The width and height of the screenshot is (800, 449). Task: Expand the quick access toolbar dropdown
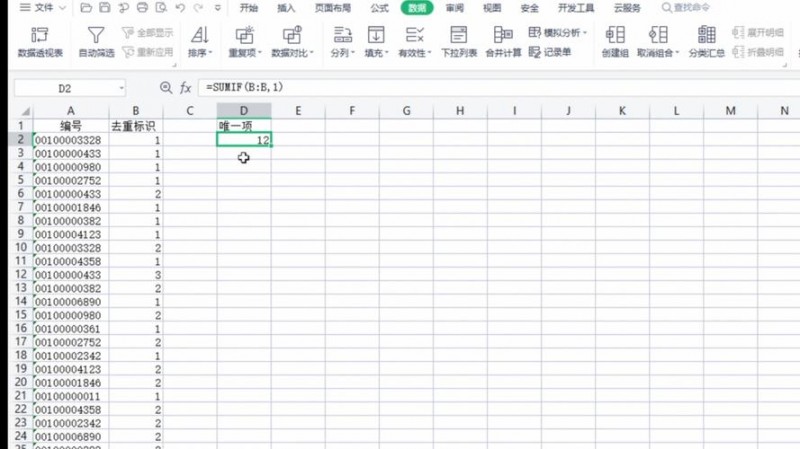tap(218, 8)
